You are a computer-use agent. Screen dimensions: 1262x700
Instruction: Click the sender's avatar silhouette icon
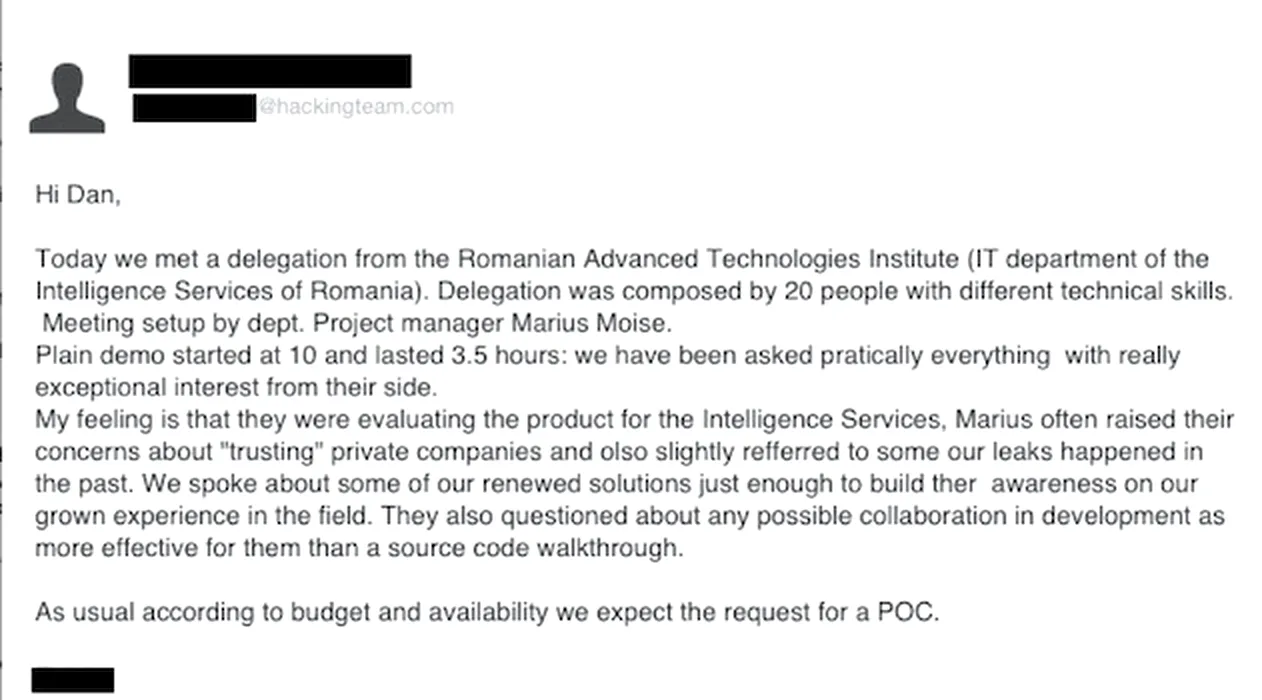tap(66, 98)
